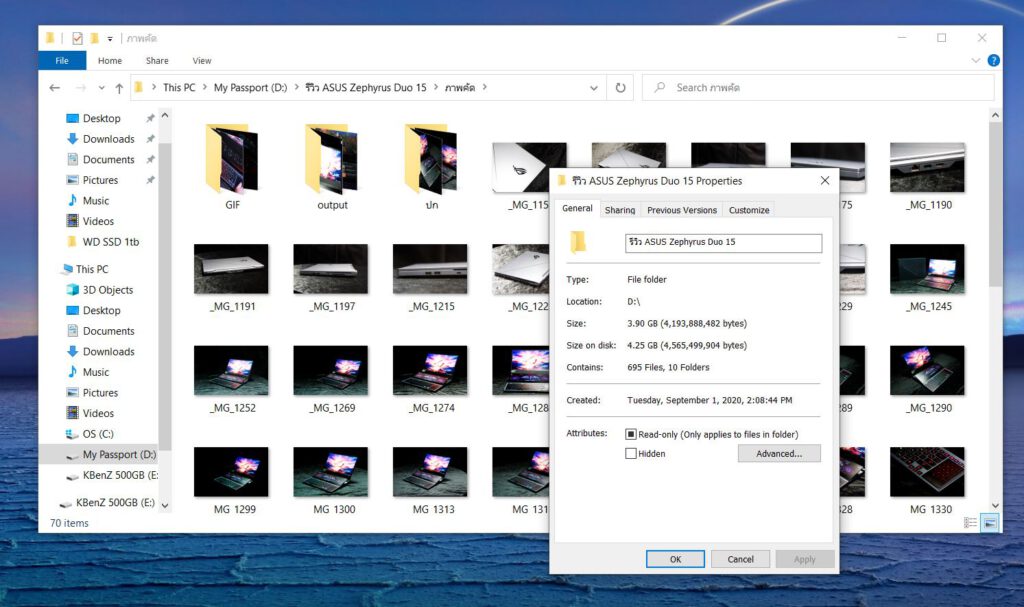The image size is (1024, 607).
Task: Click the Forward navigation arrow
Action: 80,88
